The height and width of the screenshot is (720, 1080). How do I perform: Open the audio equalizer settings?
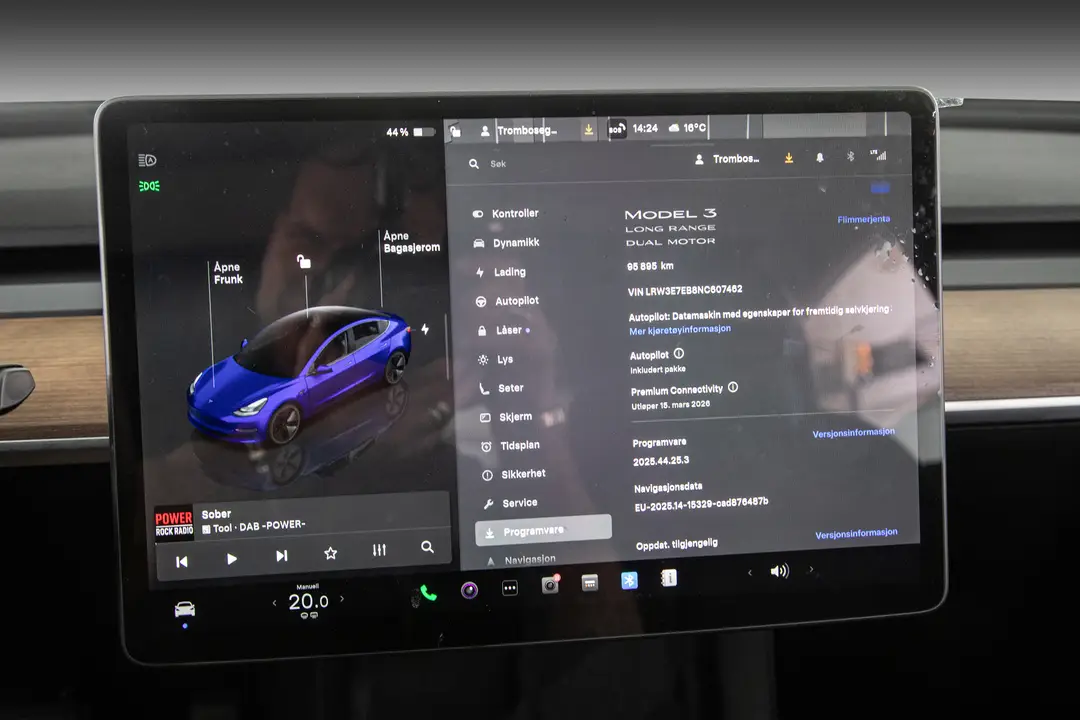(x=380, y=550)
